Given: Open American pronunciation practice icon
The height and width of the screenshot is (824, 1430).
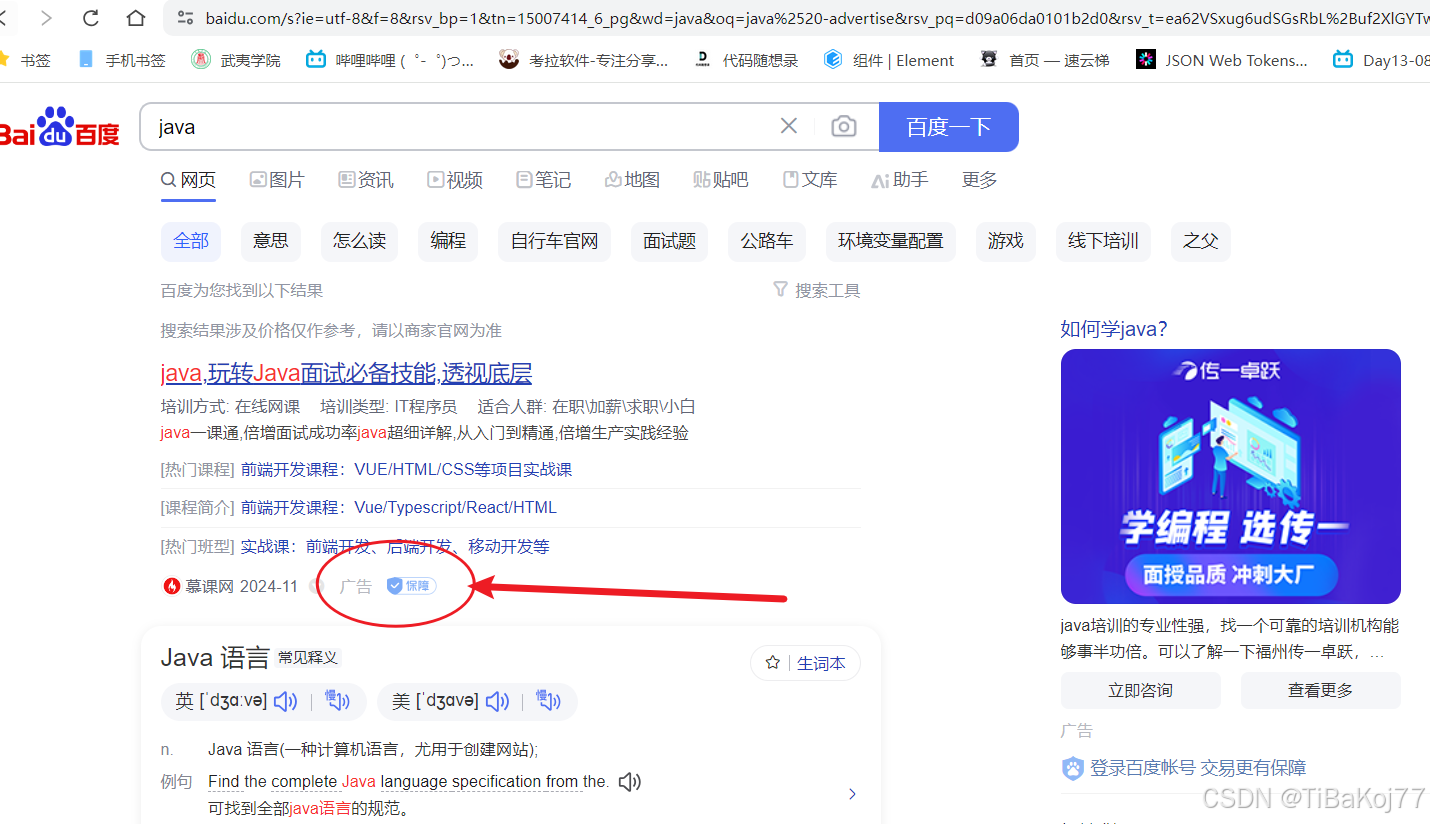Looking at the screenshot, I should [548, 701].
